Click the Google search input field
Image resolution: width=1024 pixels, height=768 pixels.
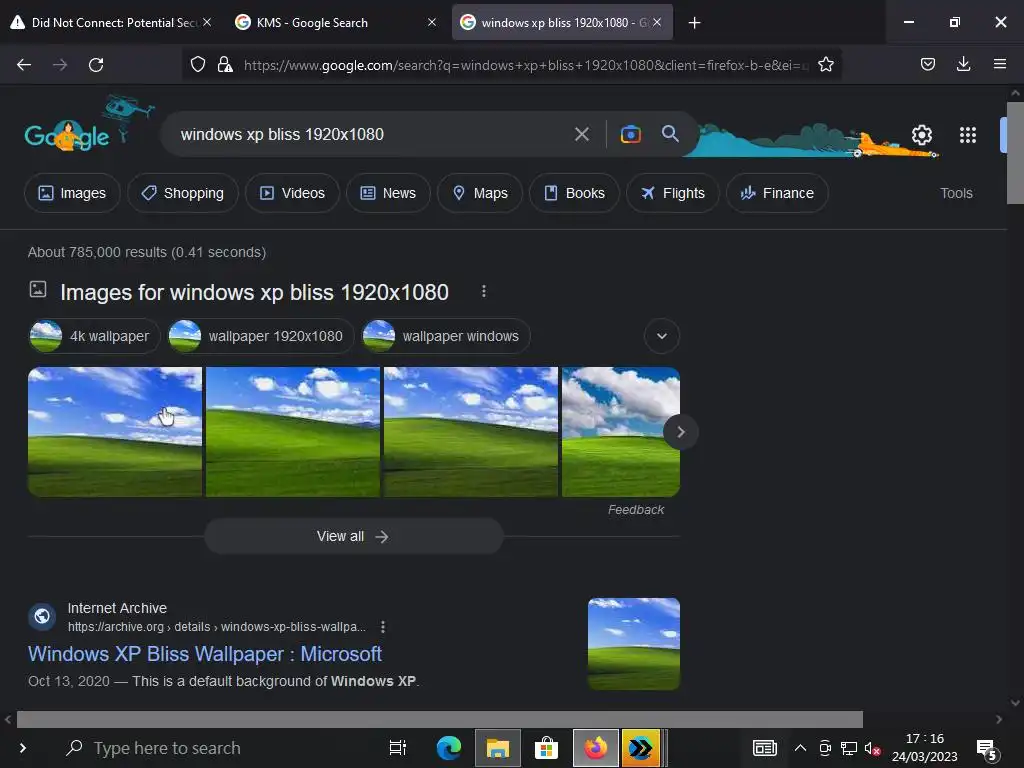pyautogui.click(x=372, y=135)
